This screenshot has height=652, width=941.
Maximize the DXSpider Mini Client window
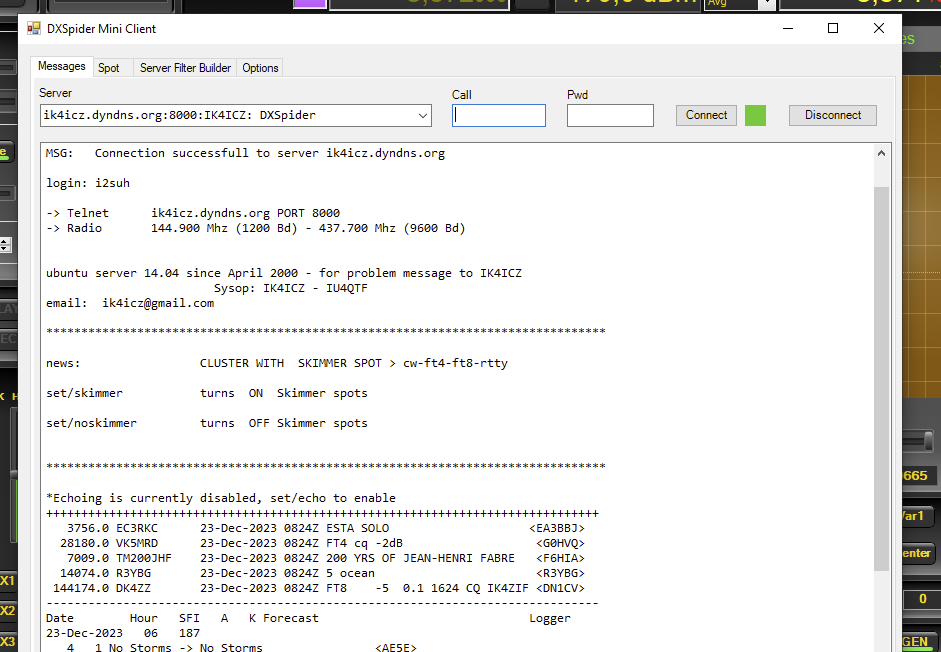(833, 29)
